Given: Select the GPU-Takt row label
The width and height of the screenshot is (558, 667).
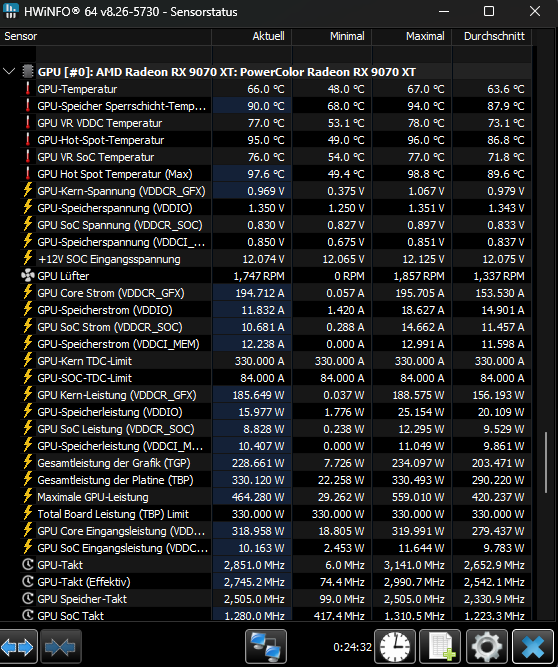Looking at the screenshot, I should (x=60, y=565).
